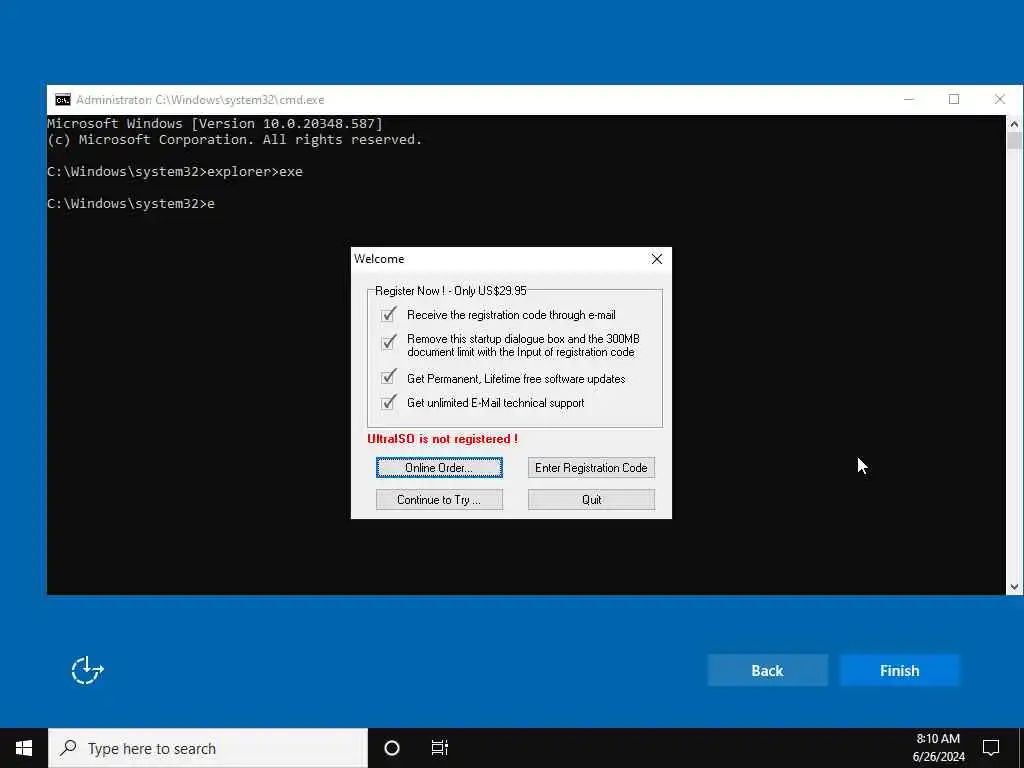1024x768 pixels.
Task: Click the Type here to search box
Action: click(x=208, y=748)
